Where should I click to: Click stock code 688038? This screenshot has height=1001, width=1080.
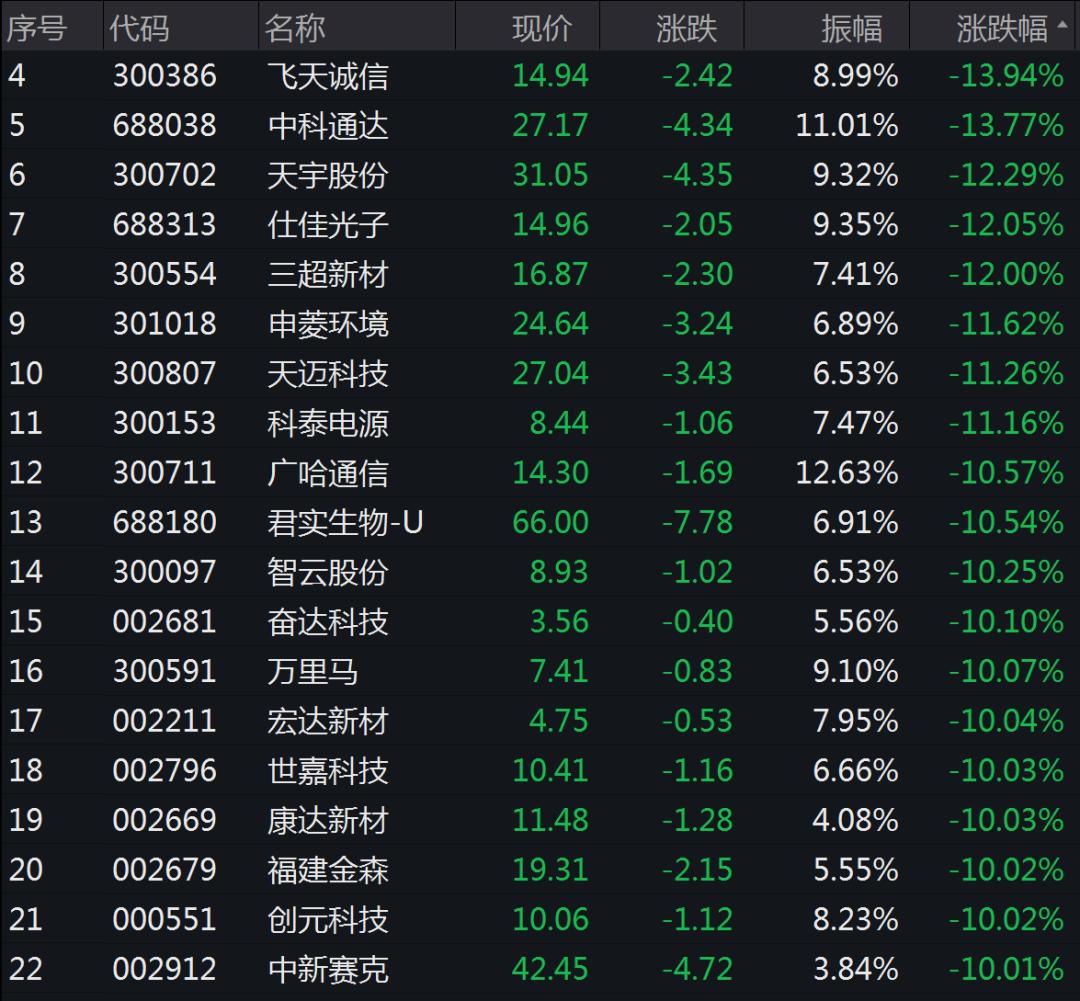point(165,125)
